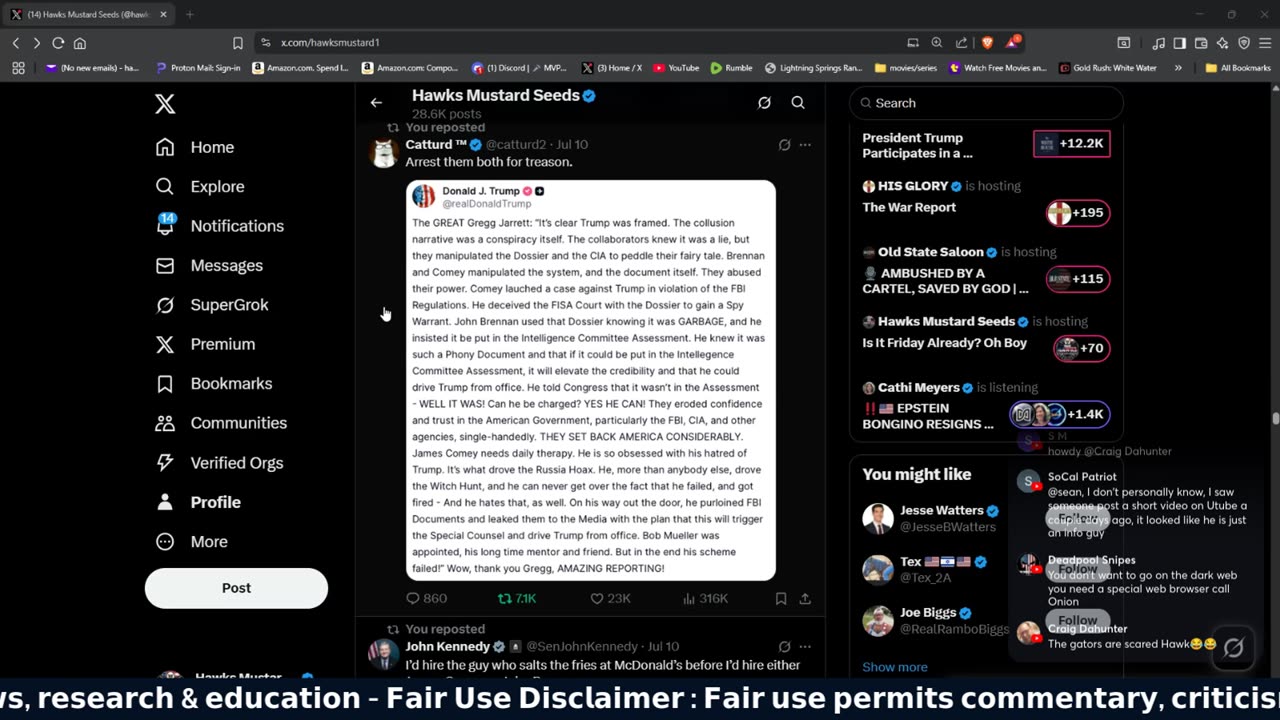Open Catturd's avatar profile picture
1280x720 pixels.
click(384, 153)
